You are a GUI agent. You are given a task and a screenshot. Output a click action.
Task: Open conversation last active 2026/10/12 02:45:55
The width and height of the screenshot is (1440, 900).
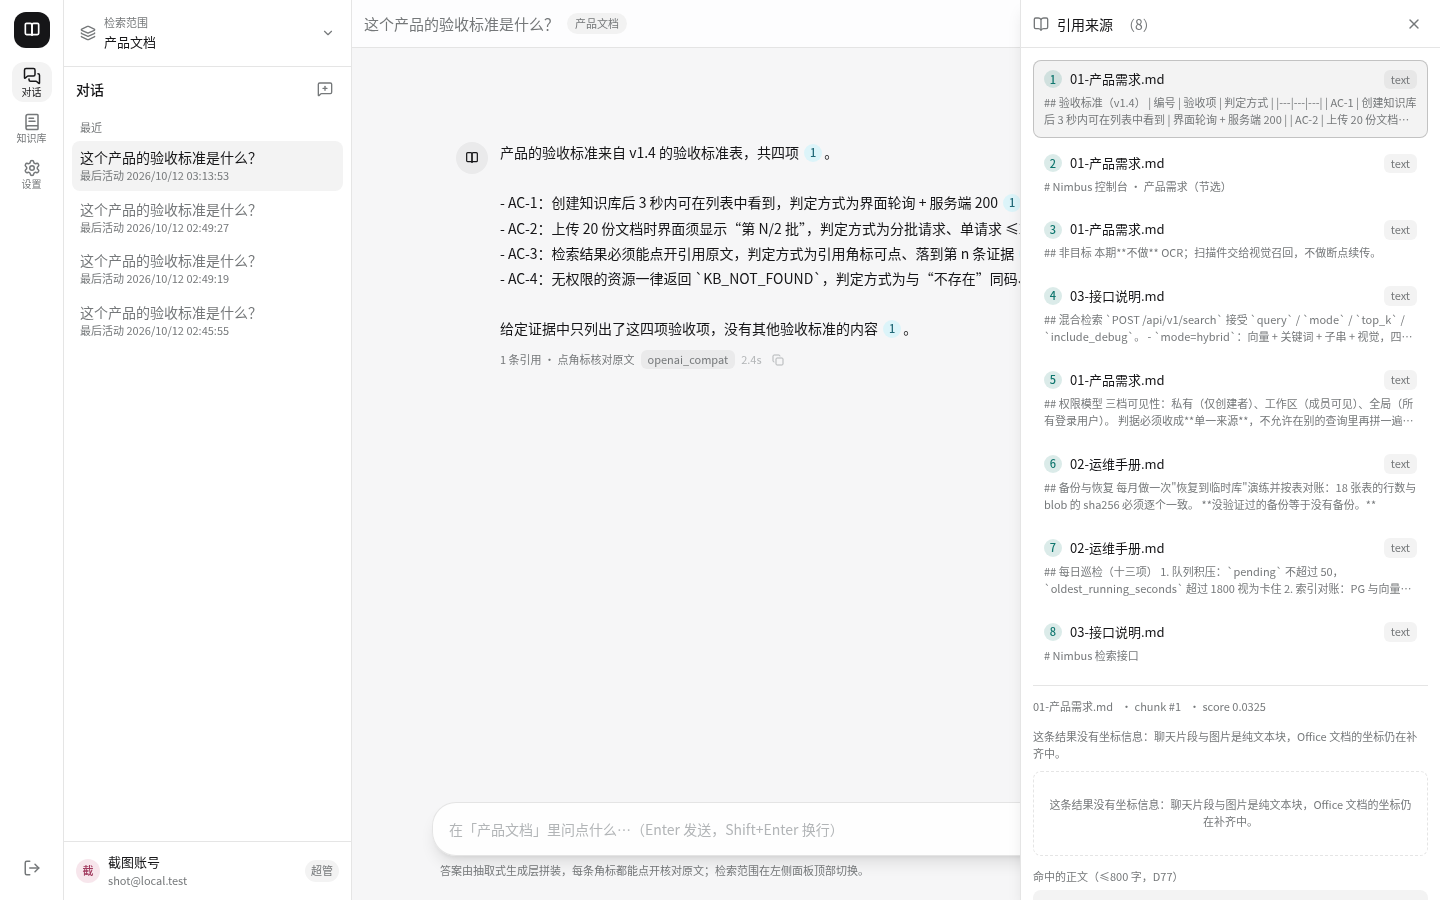point(207,321)
